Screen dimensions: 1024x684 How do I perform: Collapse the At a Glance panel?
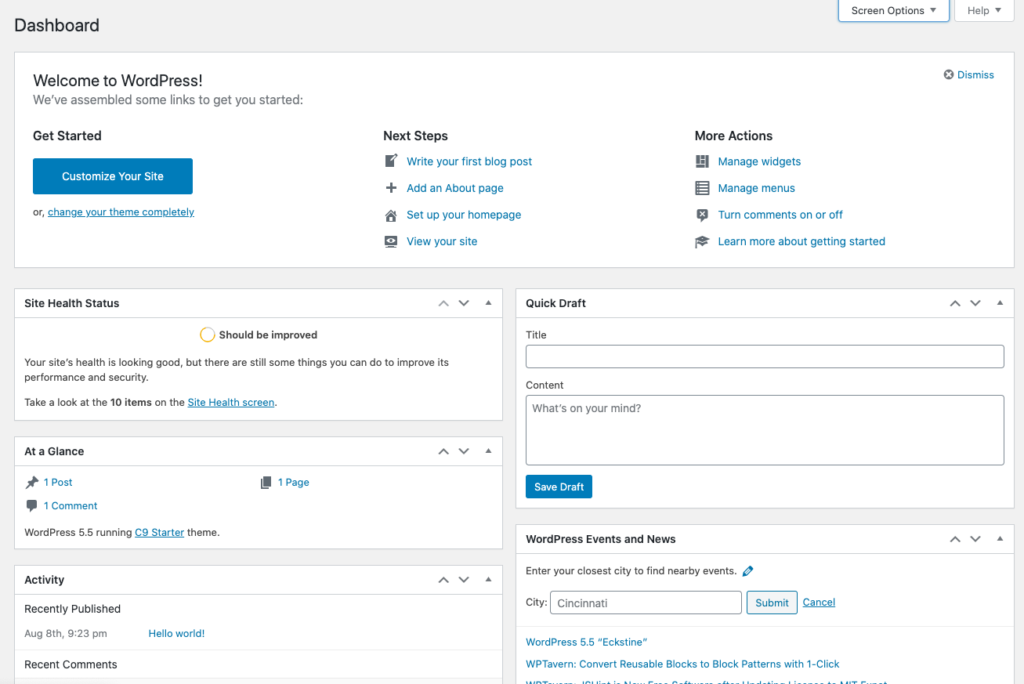click(x=488, y=451)
